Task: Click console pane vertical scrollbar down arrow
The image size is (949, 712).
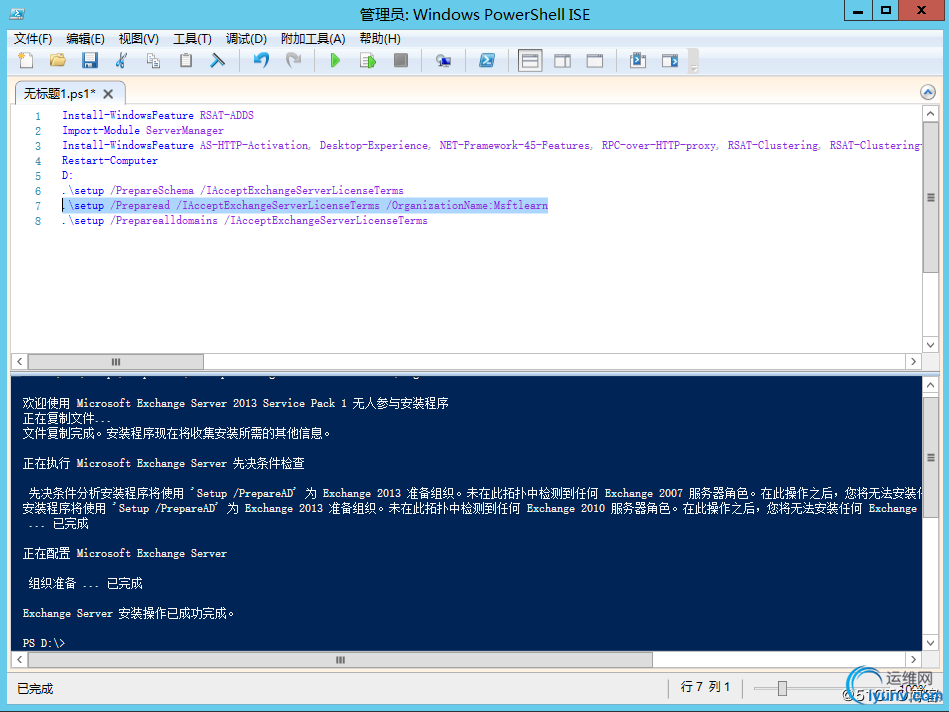Action: pyautogui.click(x=930, y=643)
